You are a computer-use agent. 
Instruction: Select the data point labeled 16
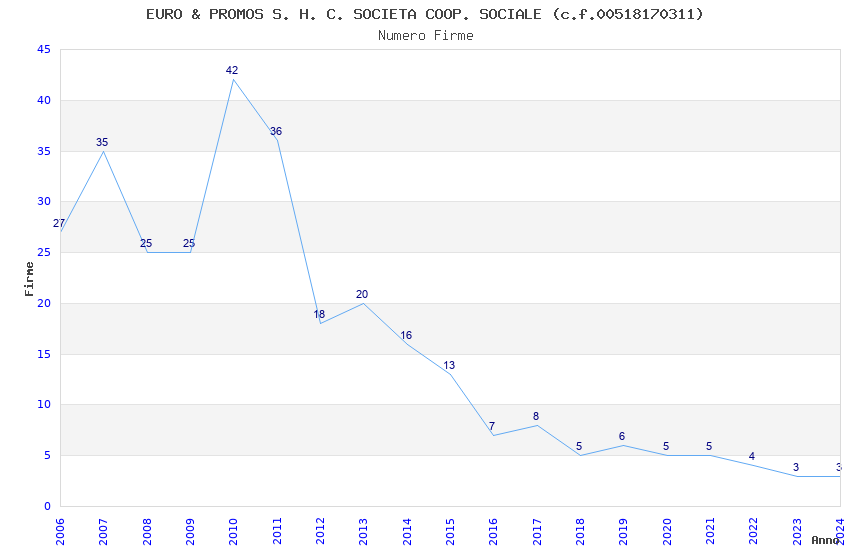click(x=406, y=335)
